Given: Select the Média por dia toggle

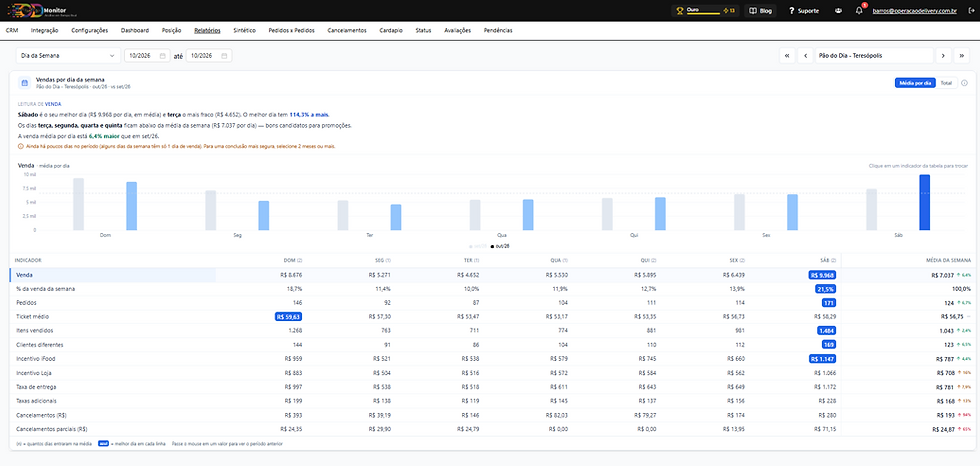Looking at the screenshot, I should 915,82.
